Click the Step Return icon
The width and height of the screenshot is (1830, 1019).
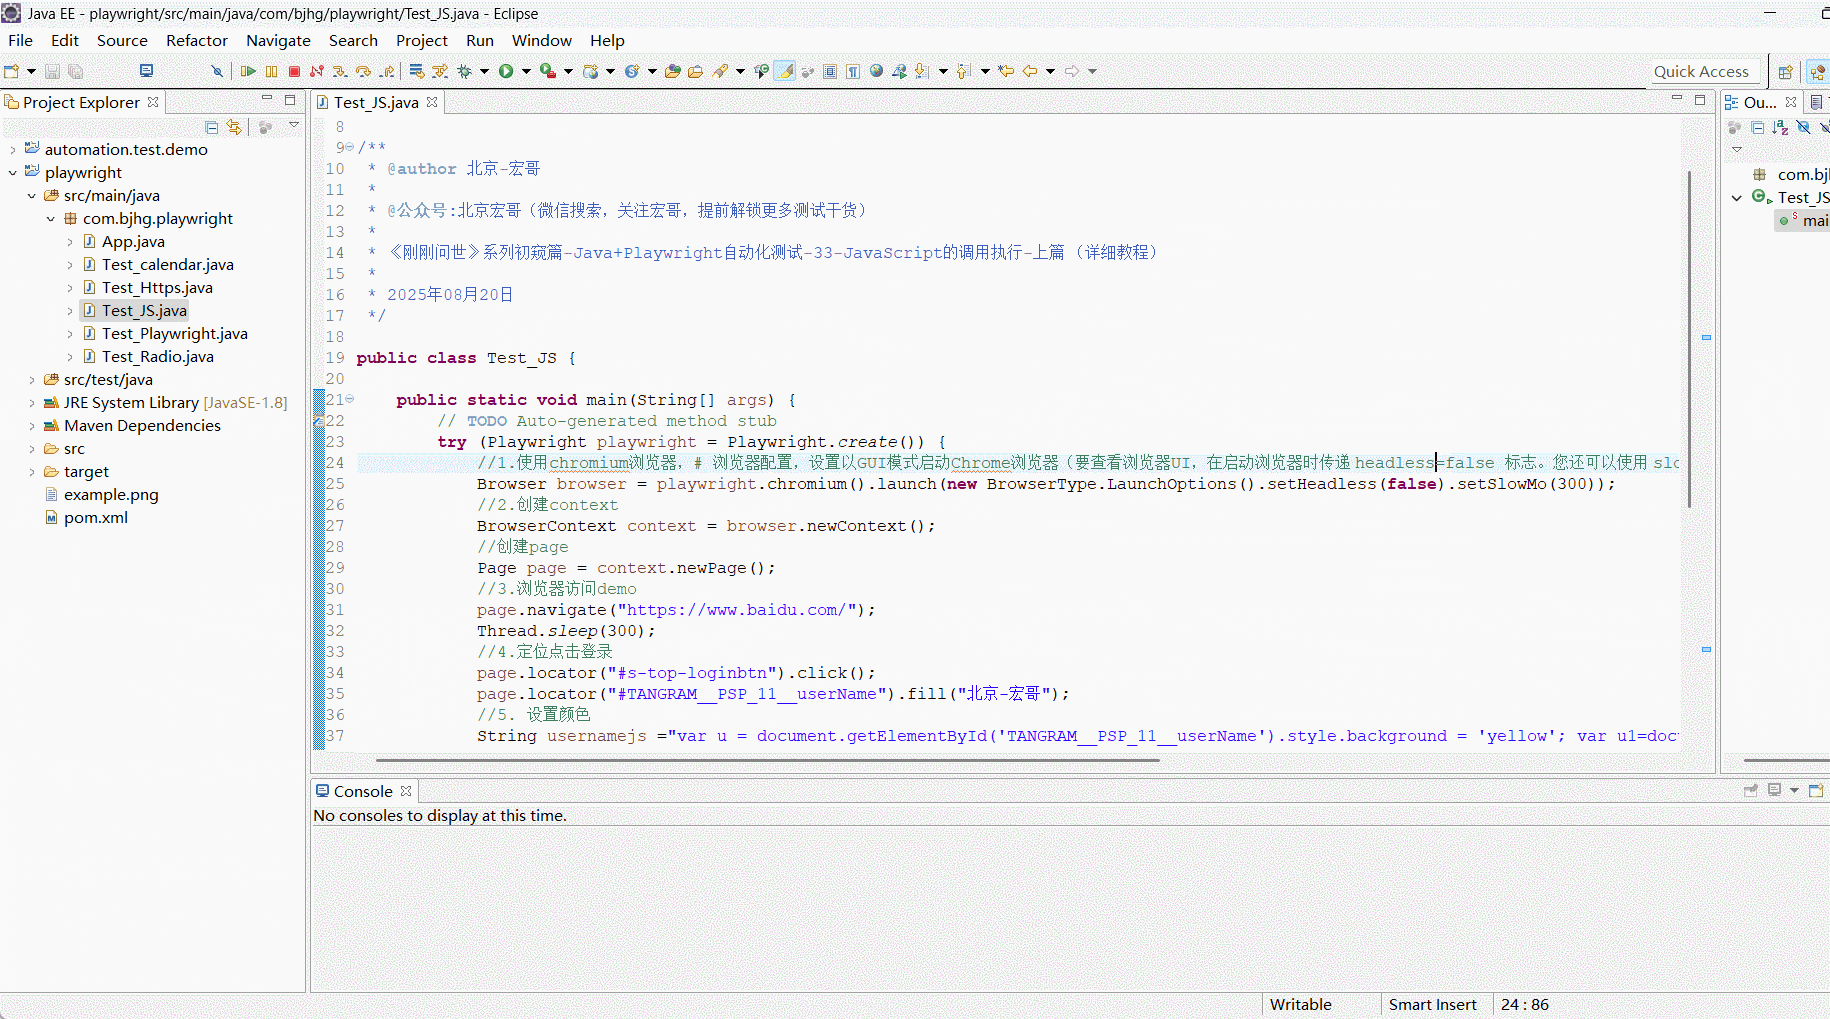[387, 71]
